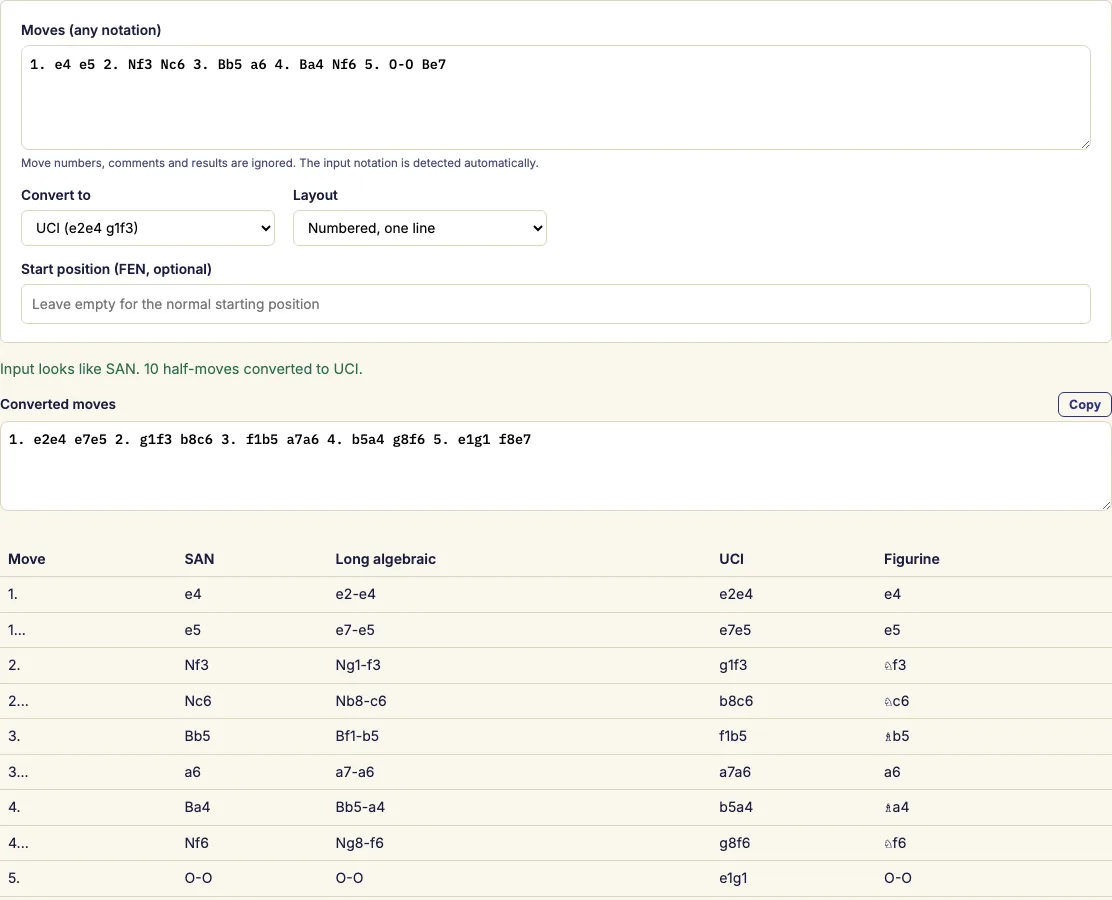
Task: Click the 'Moves (any notation)' label
Action: coord(91,30)
